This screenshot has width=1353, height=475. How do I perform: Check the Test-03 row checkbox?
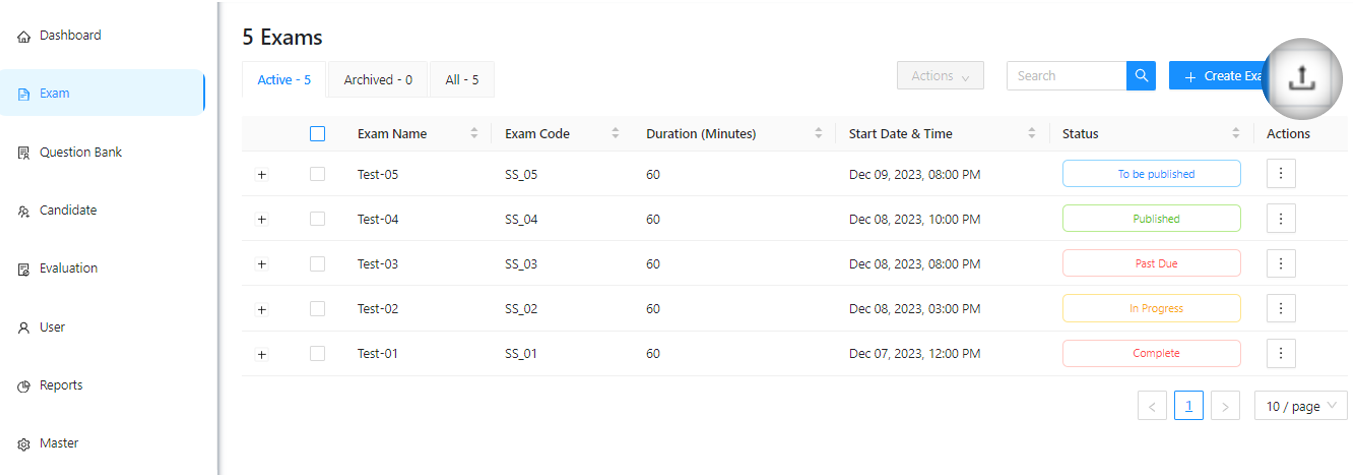(317, 264)
